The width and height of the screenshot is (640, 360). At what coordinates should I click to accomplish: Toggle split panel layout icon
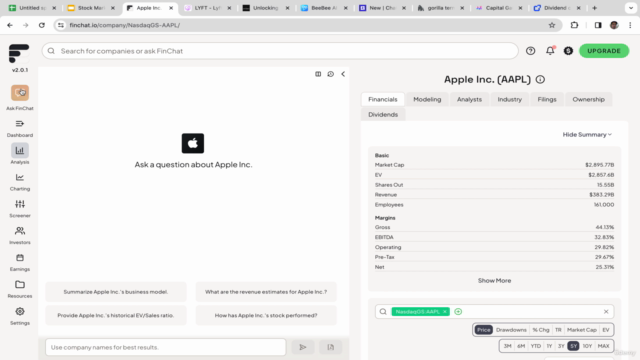point(318,74)
